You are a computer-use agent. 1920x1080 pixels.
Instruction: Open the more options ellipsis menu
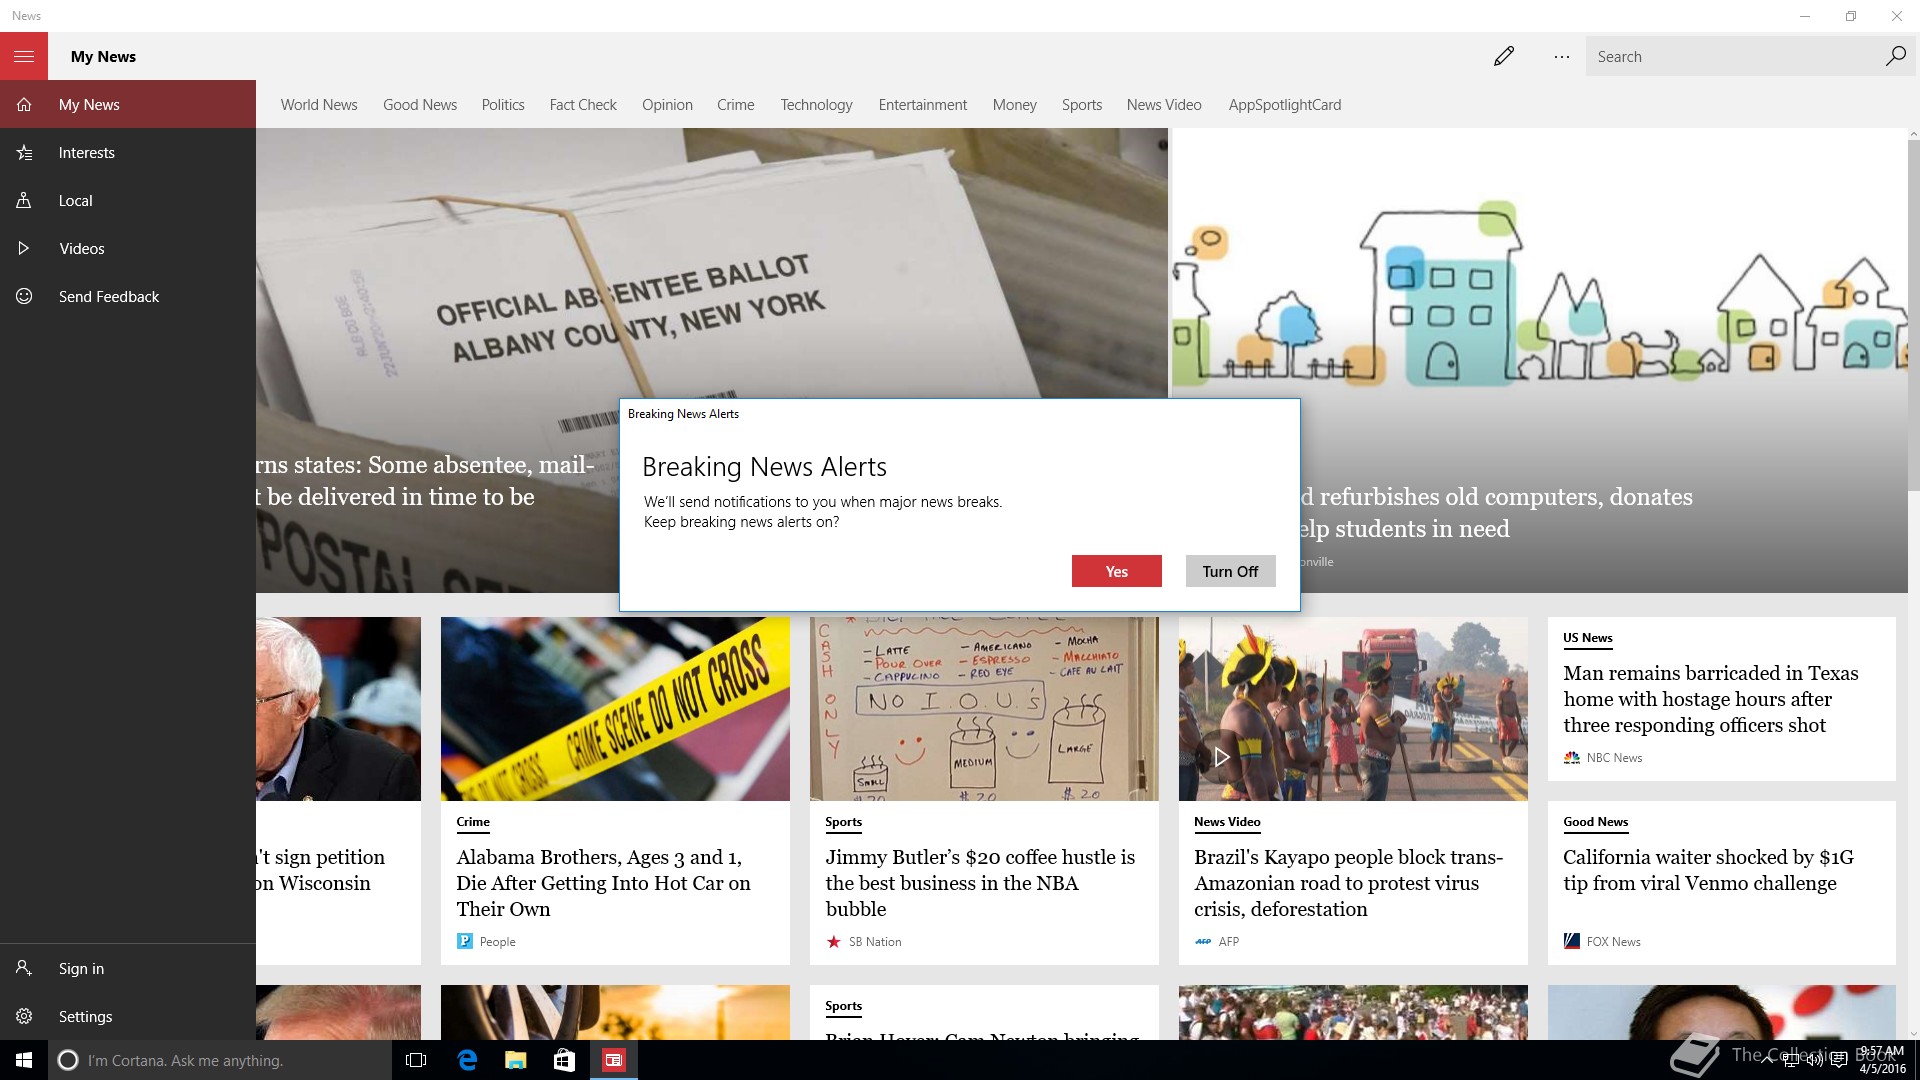[x=1561, y=57]
